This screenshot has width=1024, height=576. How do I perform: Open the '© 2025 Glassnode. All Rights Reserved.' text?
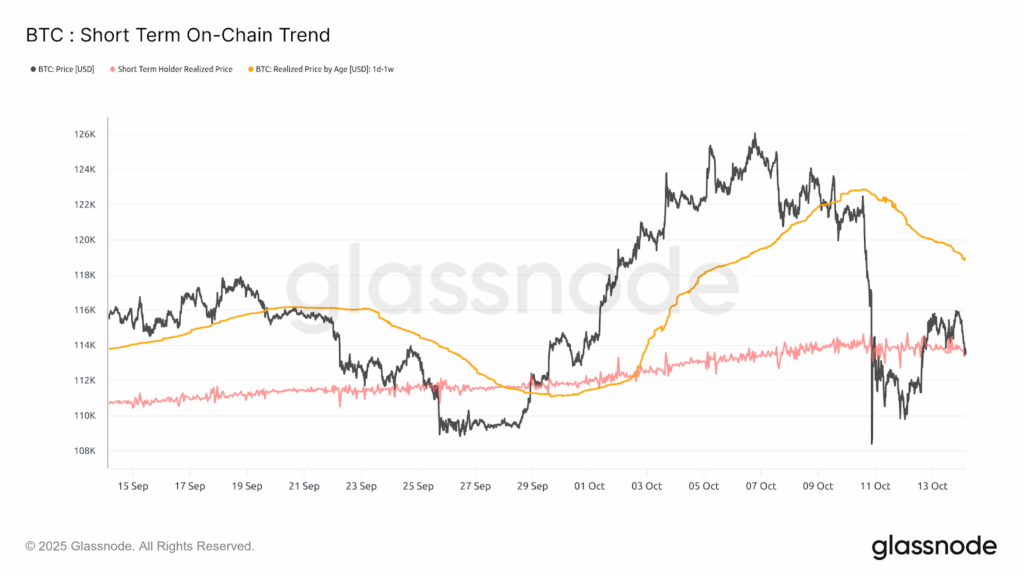(x=139, y=547)
